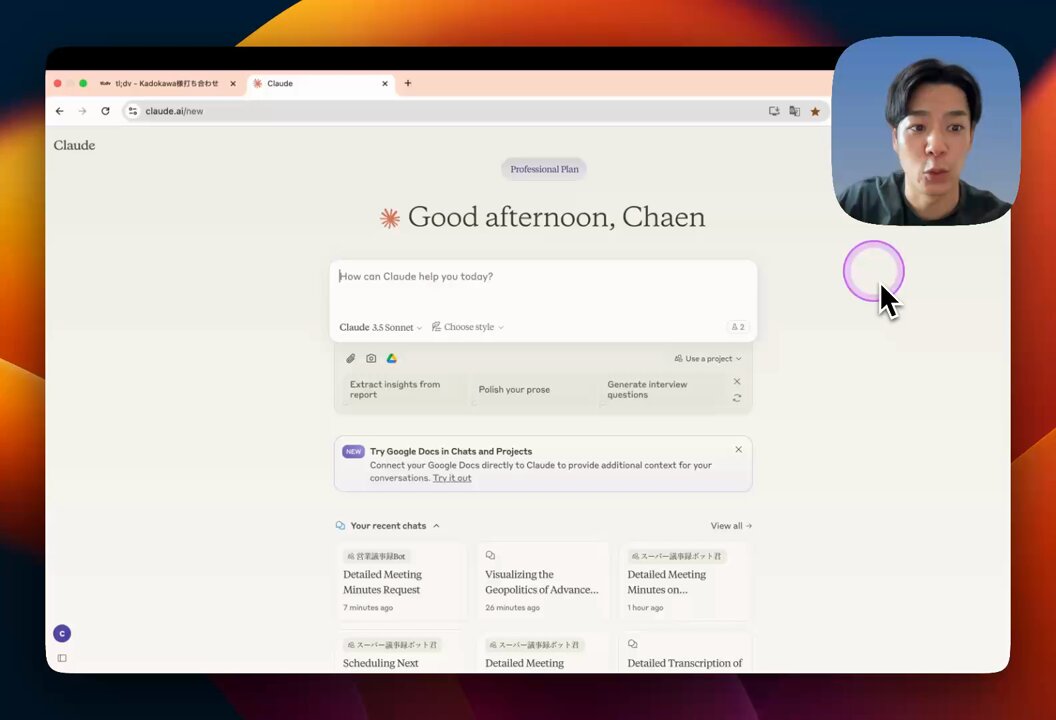
Task: Close the tl;dv Kadokawa tab
Action: tap(233, 84)
